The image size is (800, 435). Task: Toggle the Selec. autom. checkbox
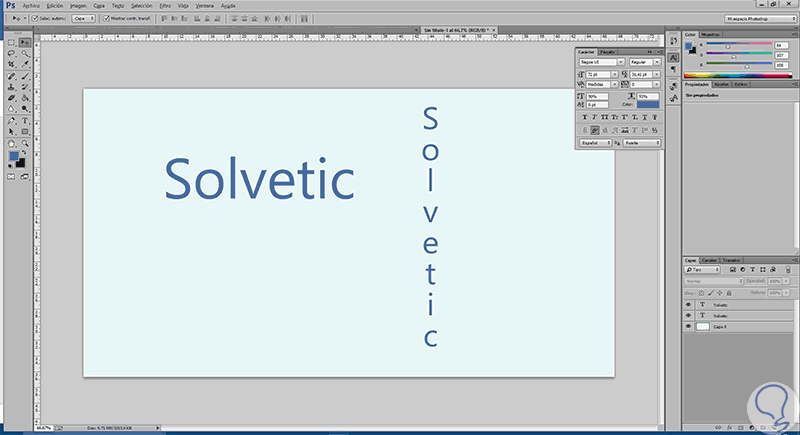(x=35, y=18)
